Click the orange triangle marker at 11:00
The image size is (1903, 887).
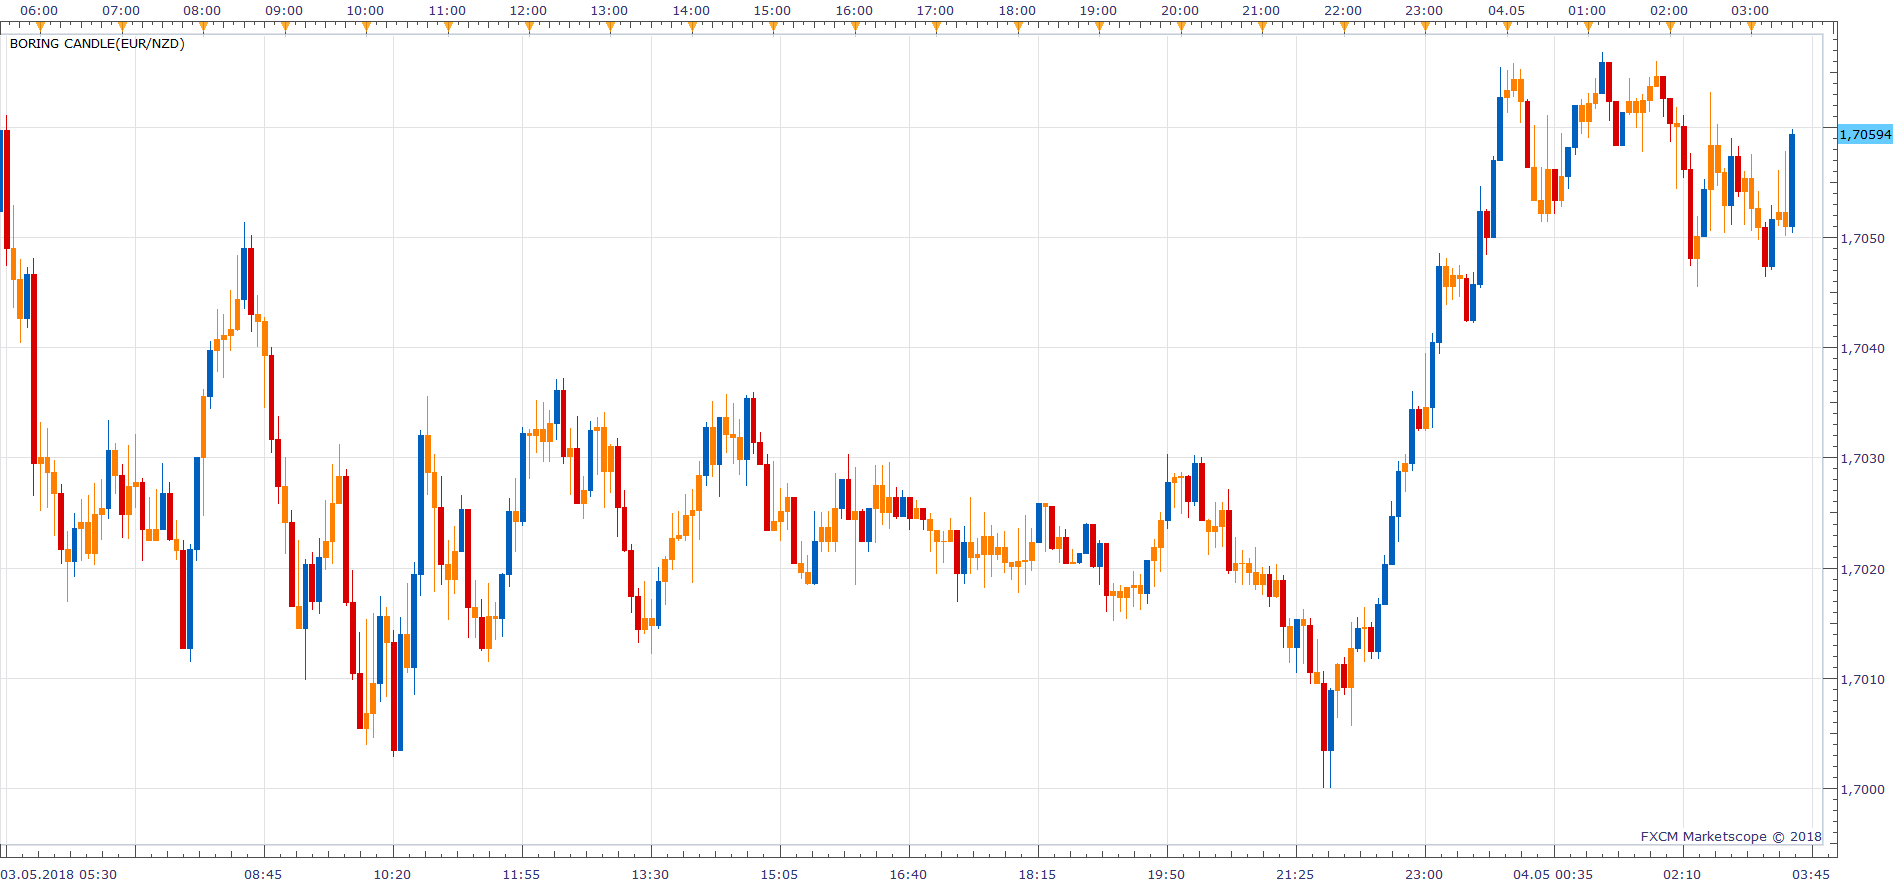click(x=448, y=27)
